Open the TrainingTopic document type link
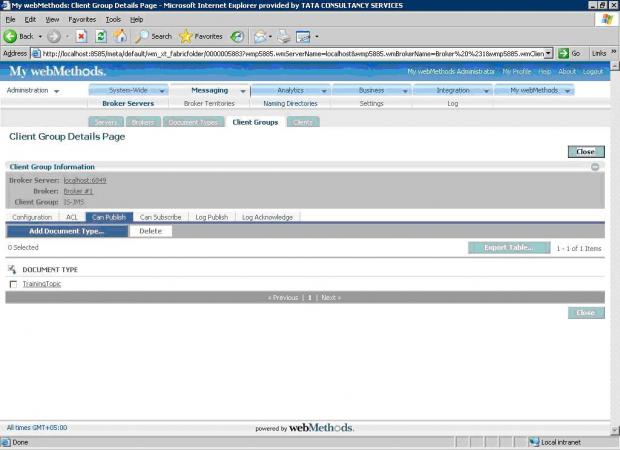The width and height of the screenshot is (620, 450). 42,284
